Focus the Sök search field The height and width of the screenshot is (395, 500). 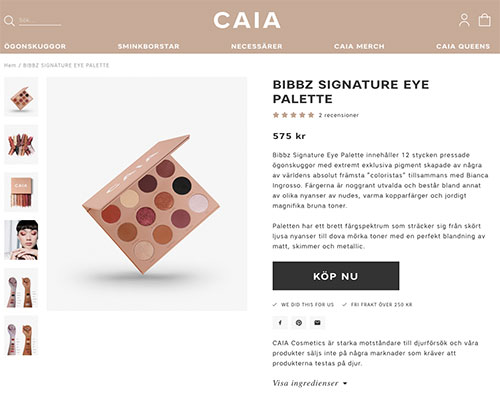[40, 21]
